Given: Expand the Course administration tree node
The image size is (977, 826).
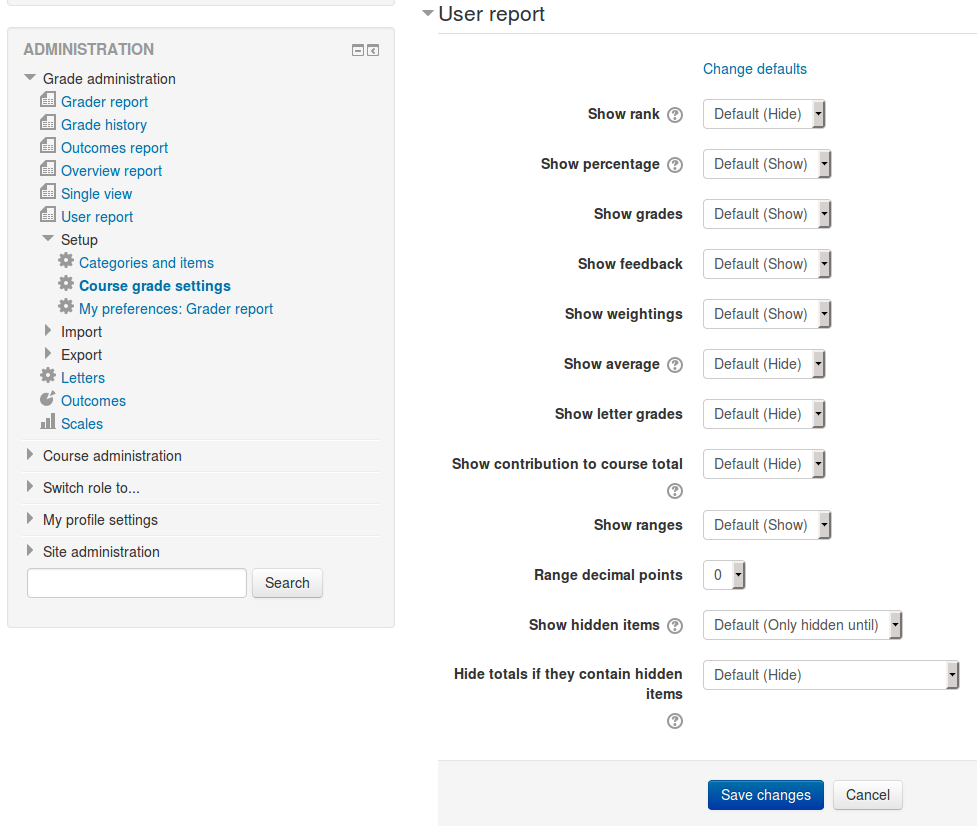Looking at the screenshot, I should [29, 455].
